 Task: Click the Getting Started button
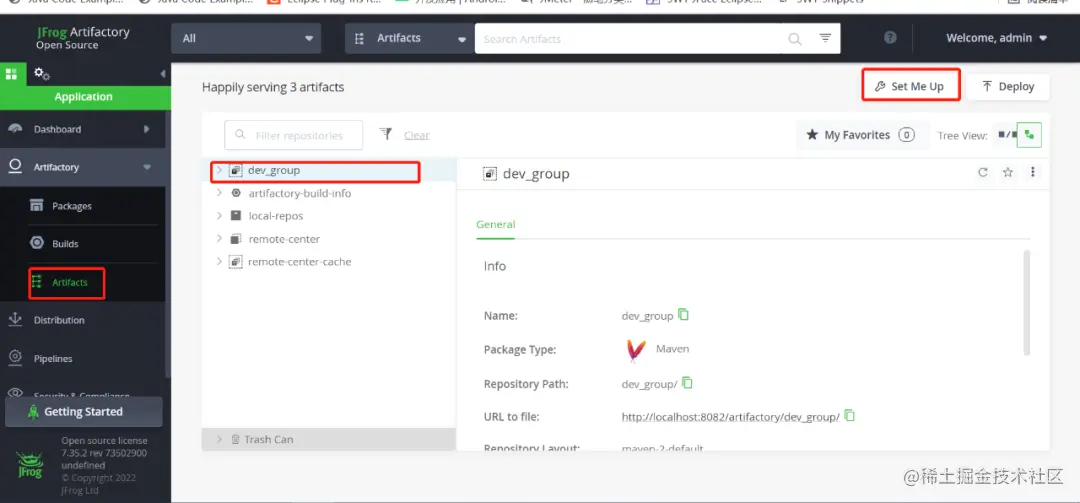[83, 411]
